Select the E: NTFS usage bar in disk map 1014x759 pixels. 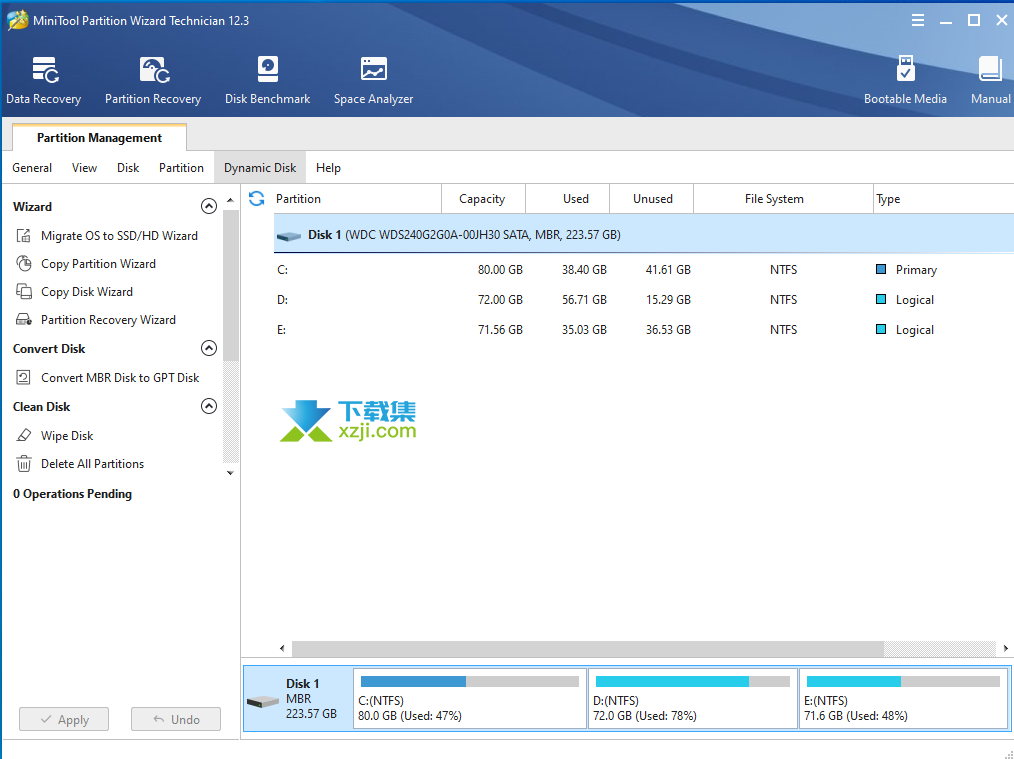(903, 681)
